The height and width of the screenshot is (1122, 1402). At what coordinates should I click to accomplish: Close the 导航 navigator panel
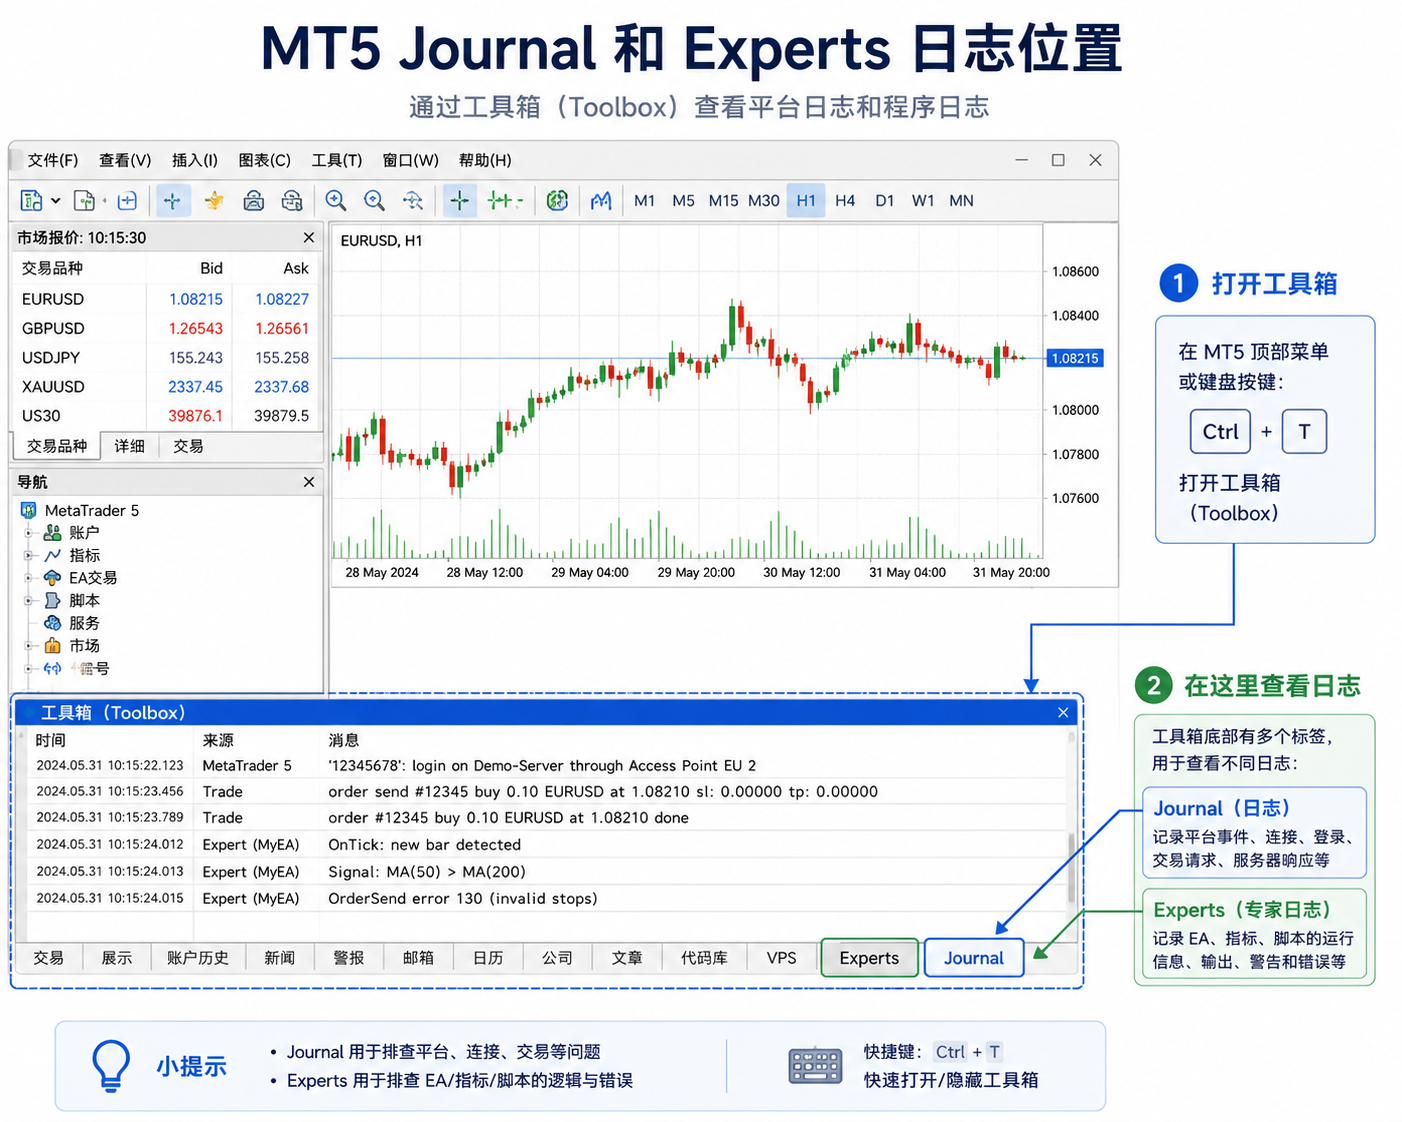(309, 482)
